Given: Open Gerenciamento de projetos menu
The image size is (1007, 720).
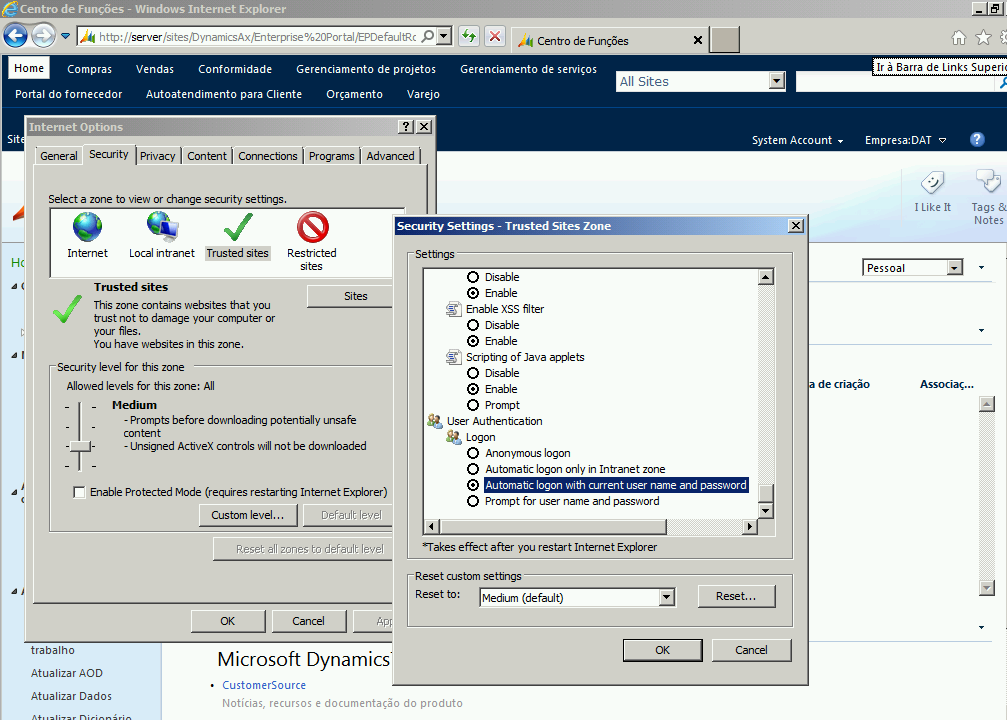Looking at the screenshot, I should (366, 69).
